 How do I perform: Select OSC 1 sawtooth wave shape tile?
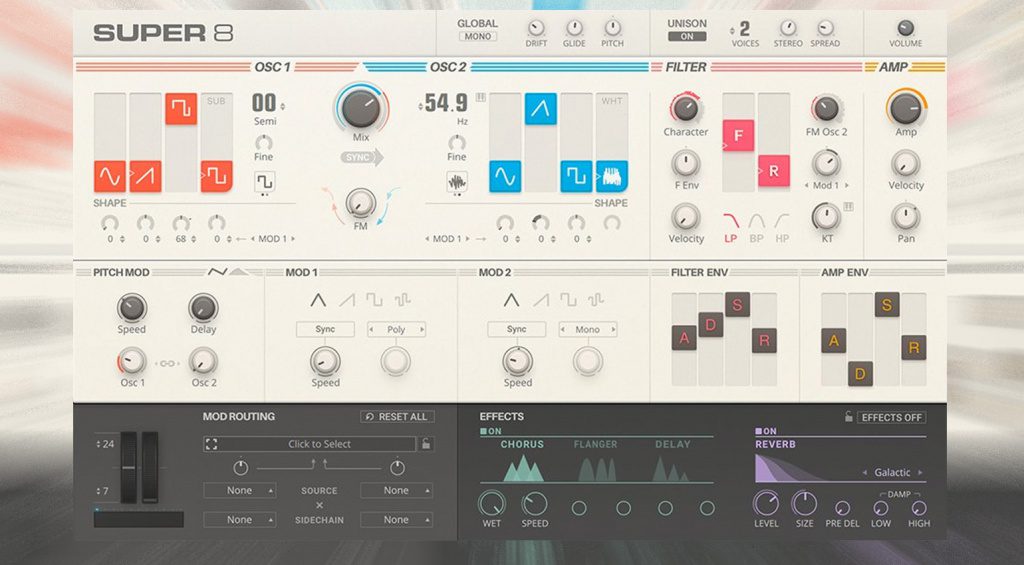[145, 176]
